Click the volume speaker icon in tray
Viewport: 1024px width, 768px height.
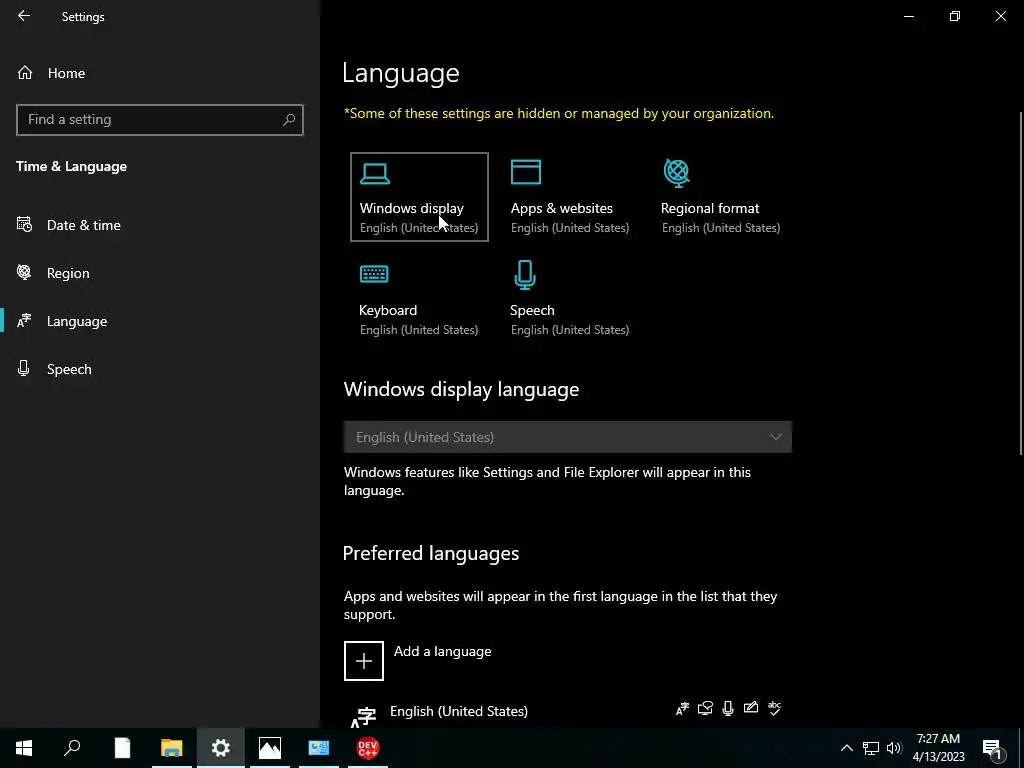(x=894, y=748)
